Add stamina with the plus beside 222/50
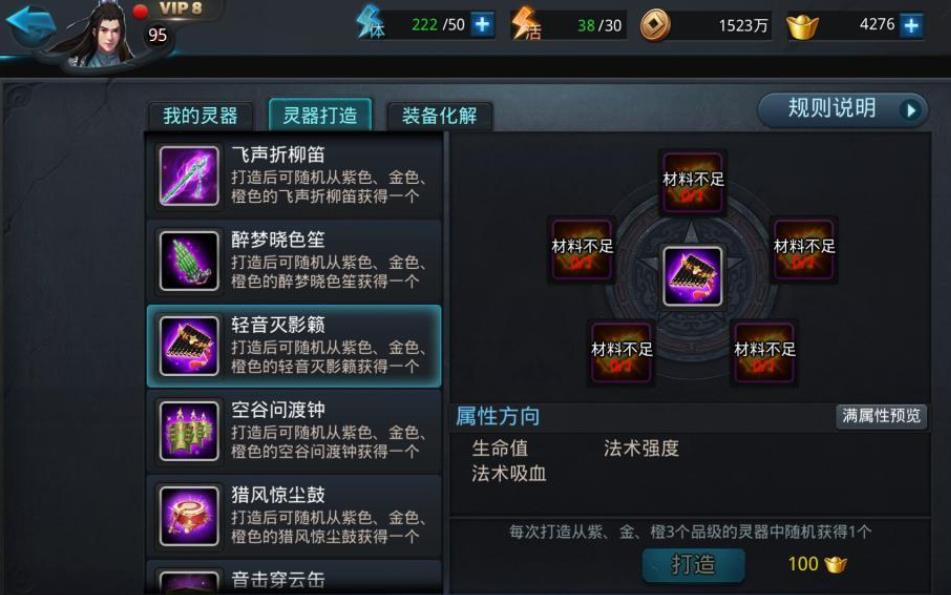This screenshot has height=595, width=951. click(482, 25)
